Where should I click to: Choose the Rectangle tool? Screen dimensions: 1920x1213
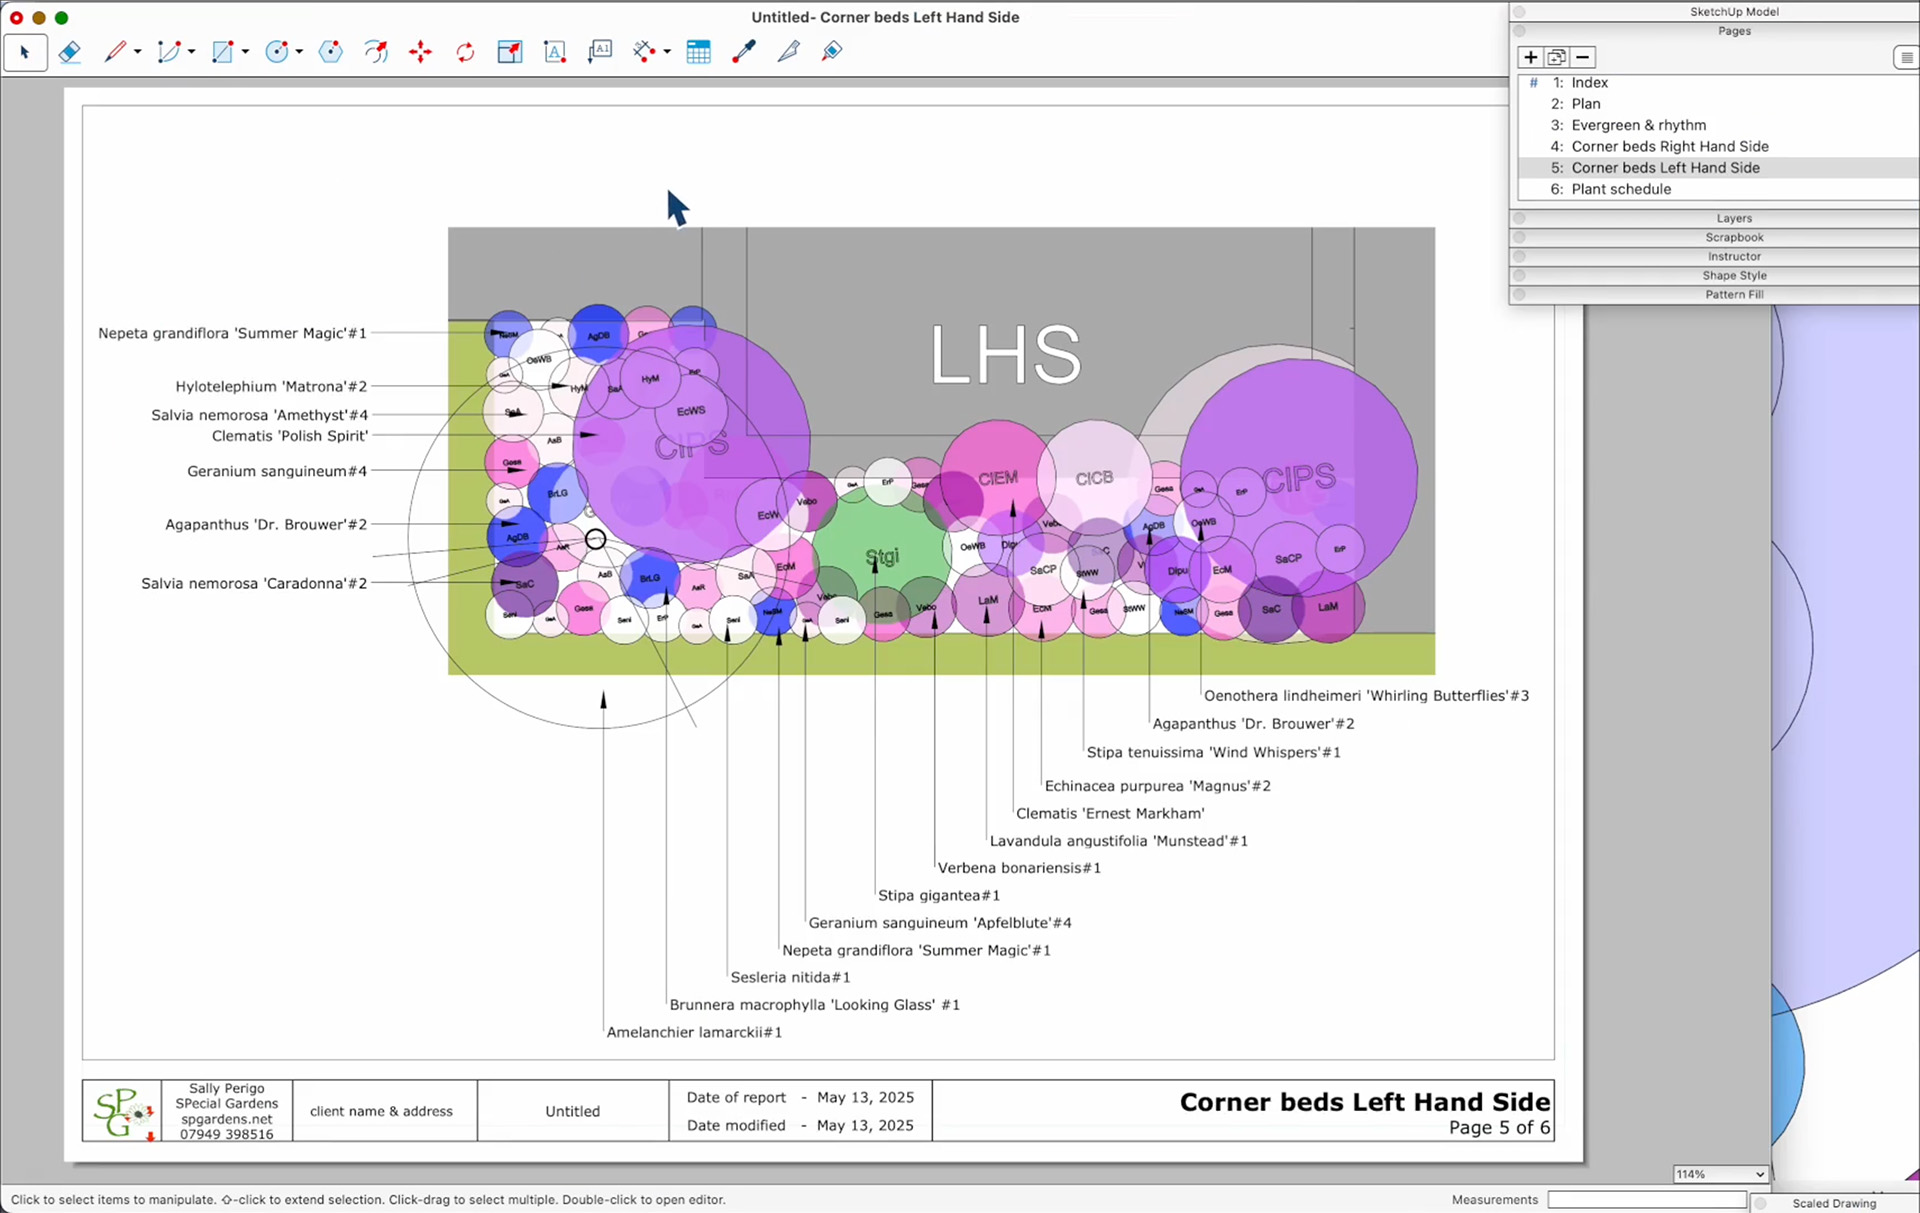(x=222, y=52)
